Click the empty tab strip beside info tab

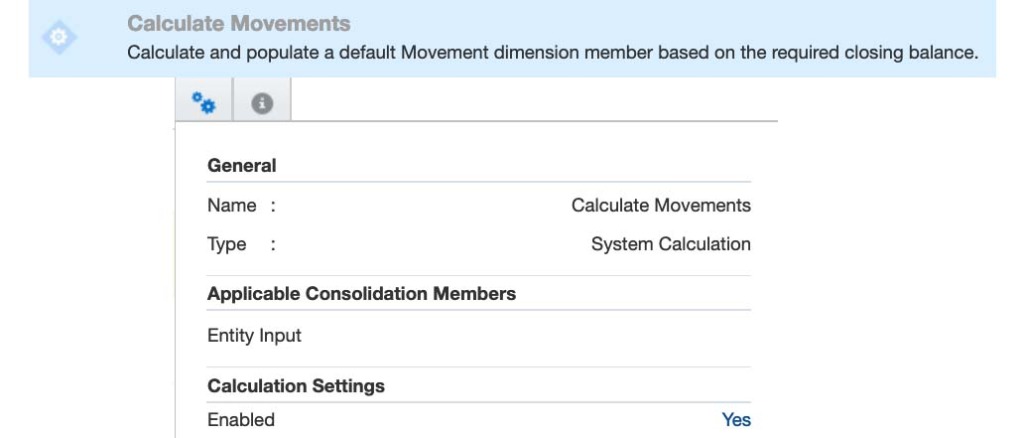pos(530,103)
